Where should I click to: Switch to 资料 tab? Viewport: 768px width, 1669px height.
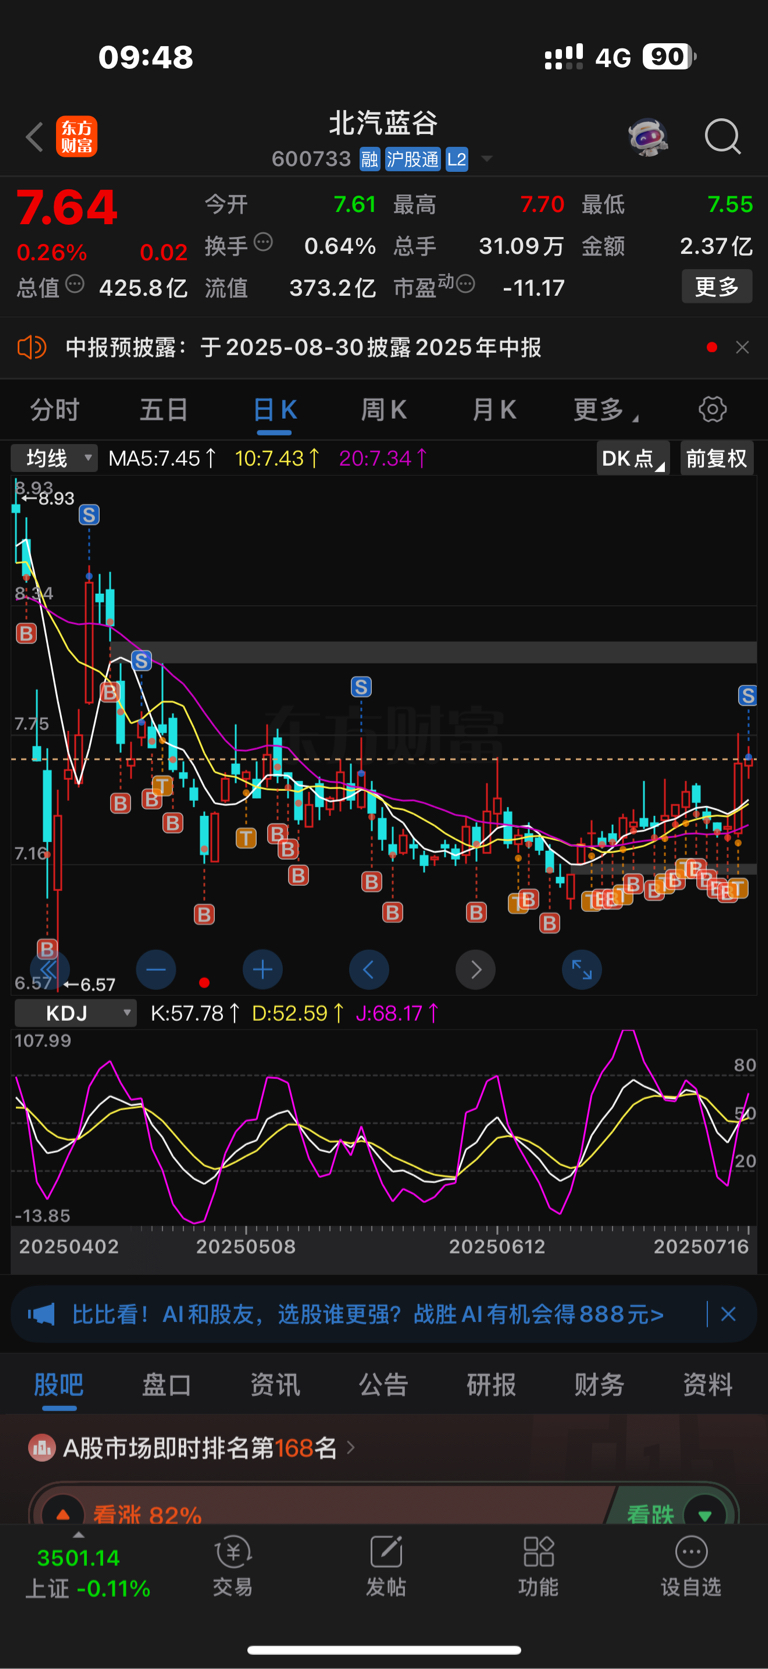[x=707, y=1385]
